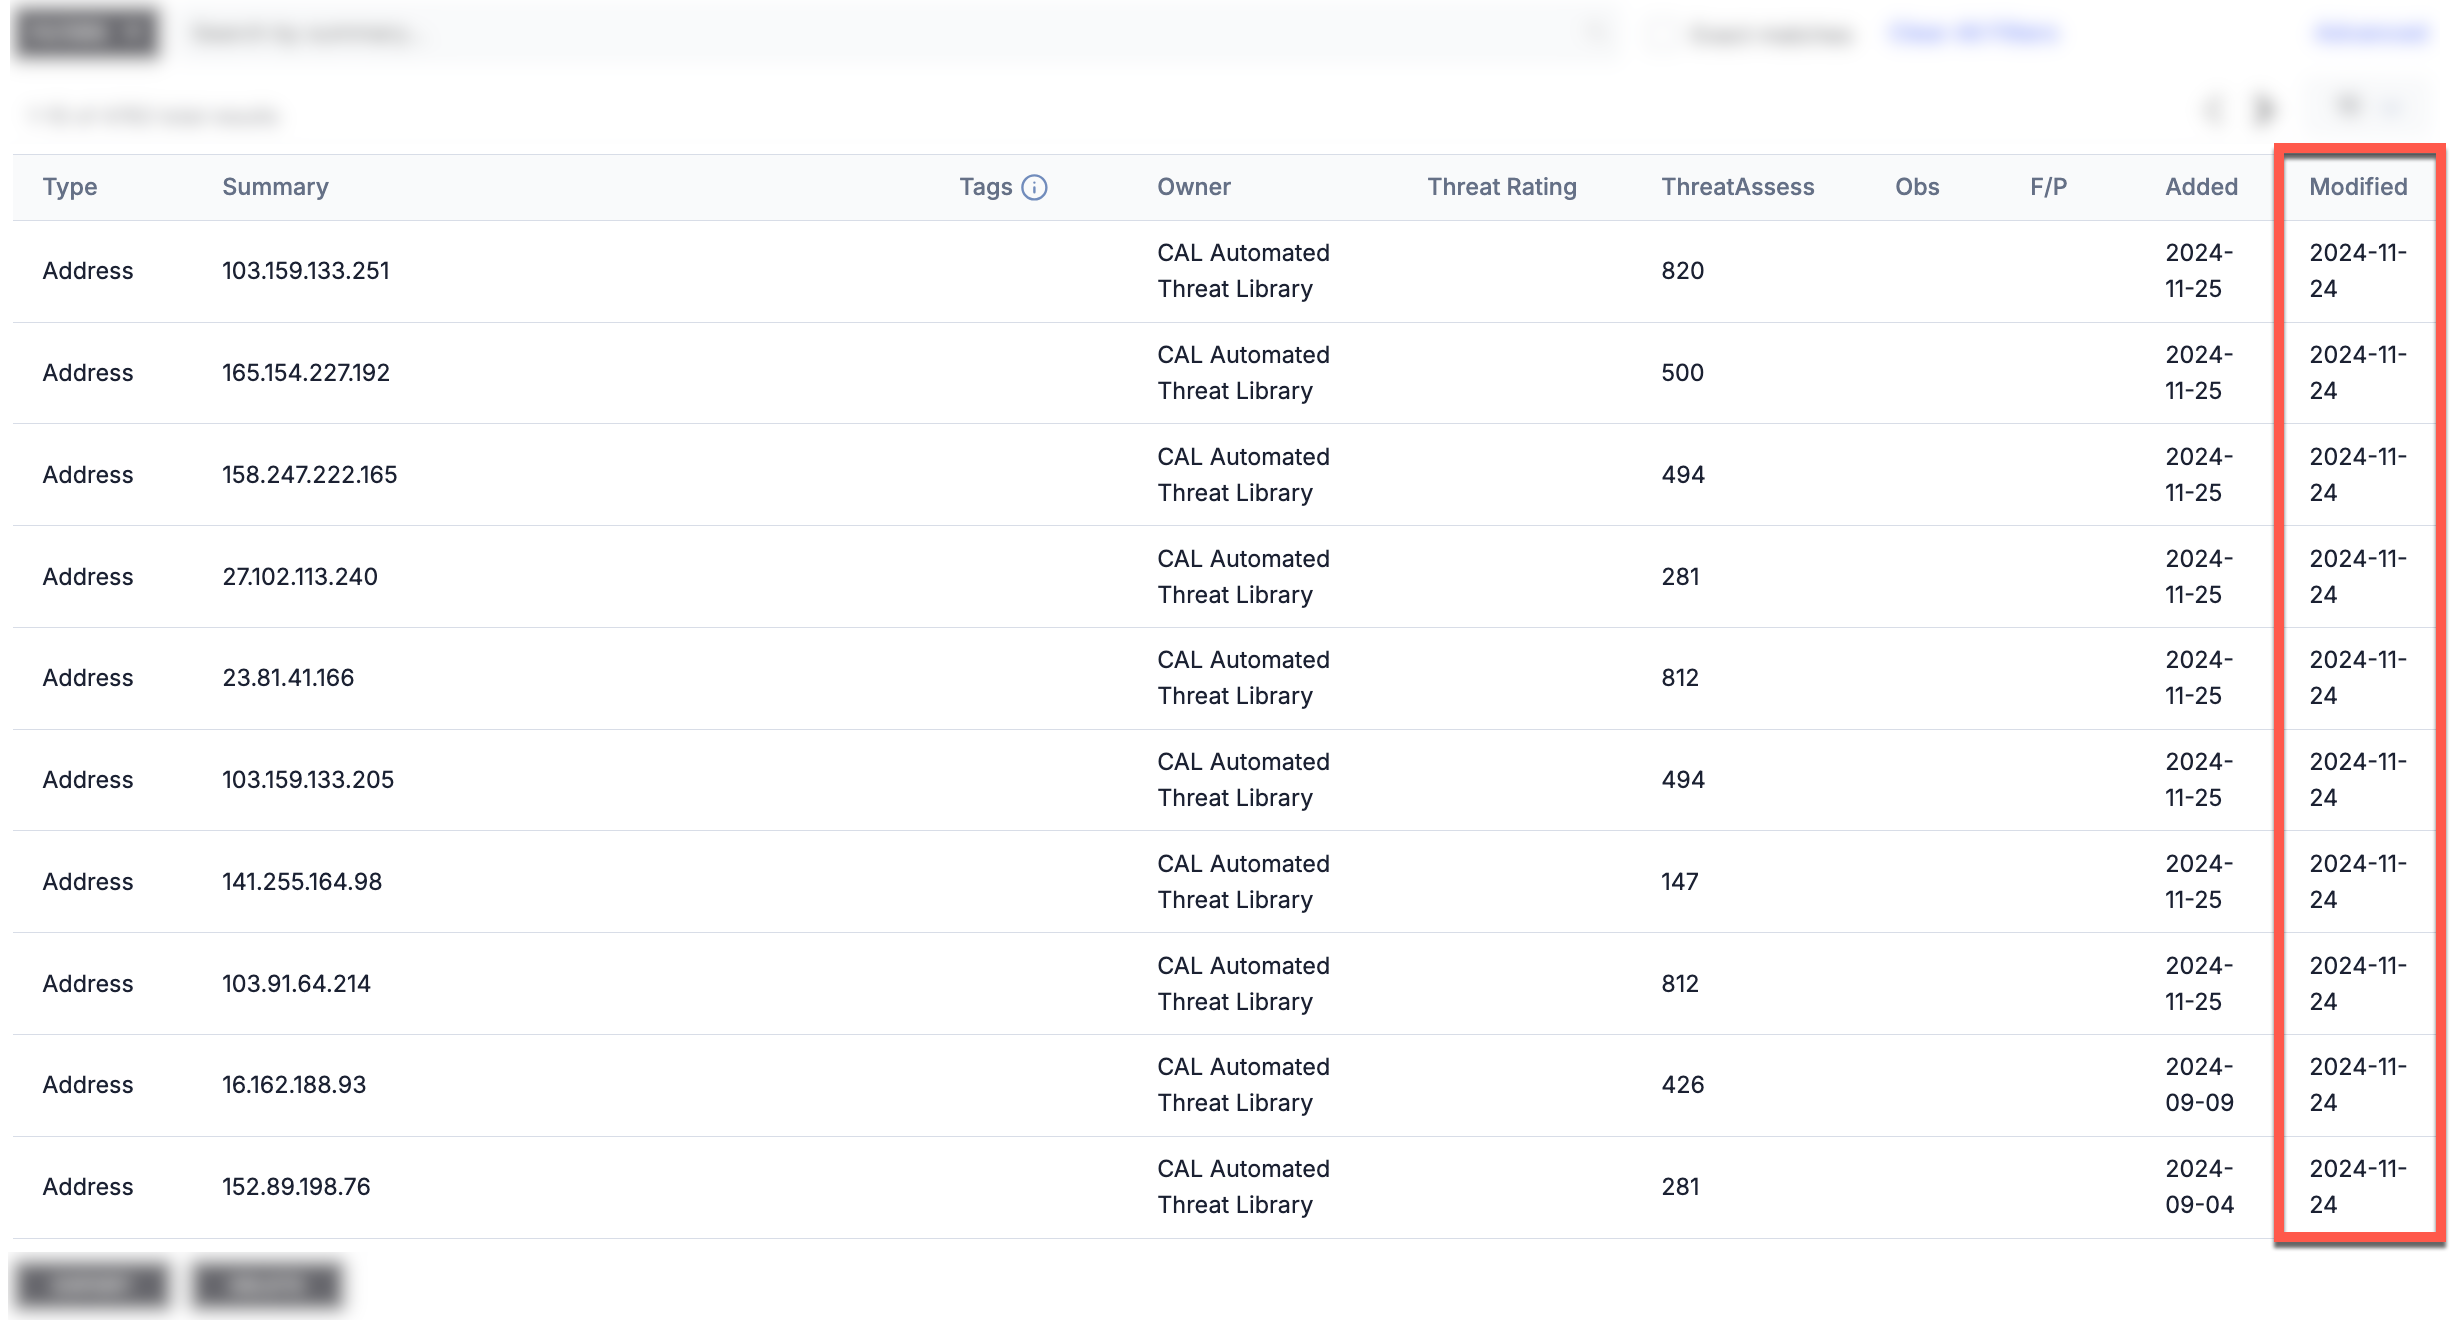This screenshot has width=2456, height=1328.
Task: Select ThreatAssess 494 for 103.159.133.205
Action: [1683, 780]
